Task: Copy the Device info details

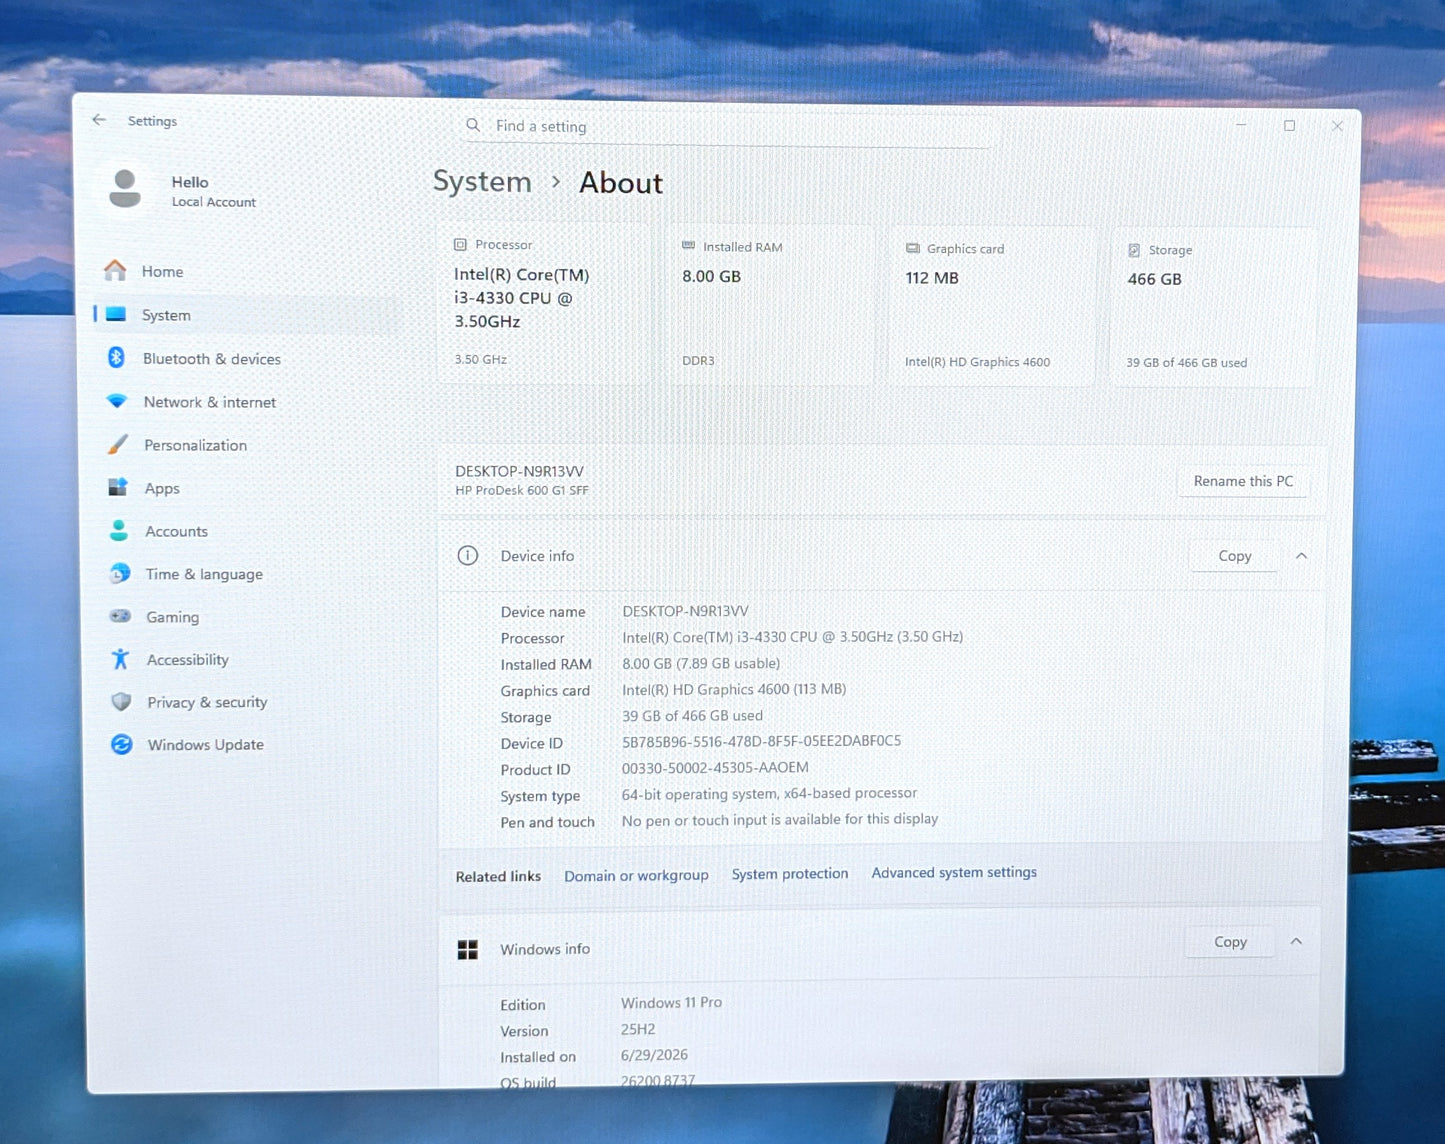Action: tap(1234, 556)
